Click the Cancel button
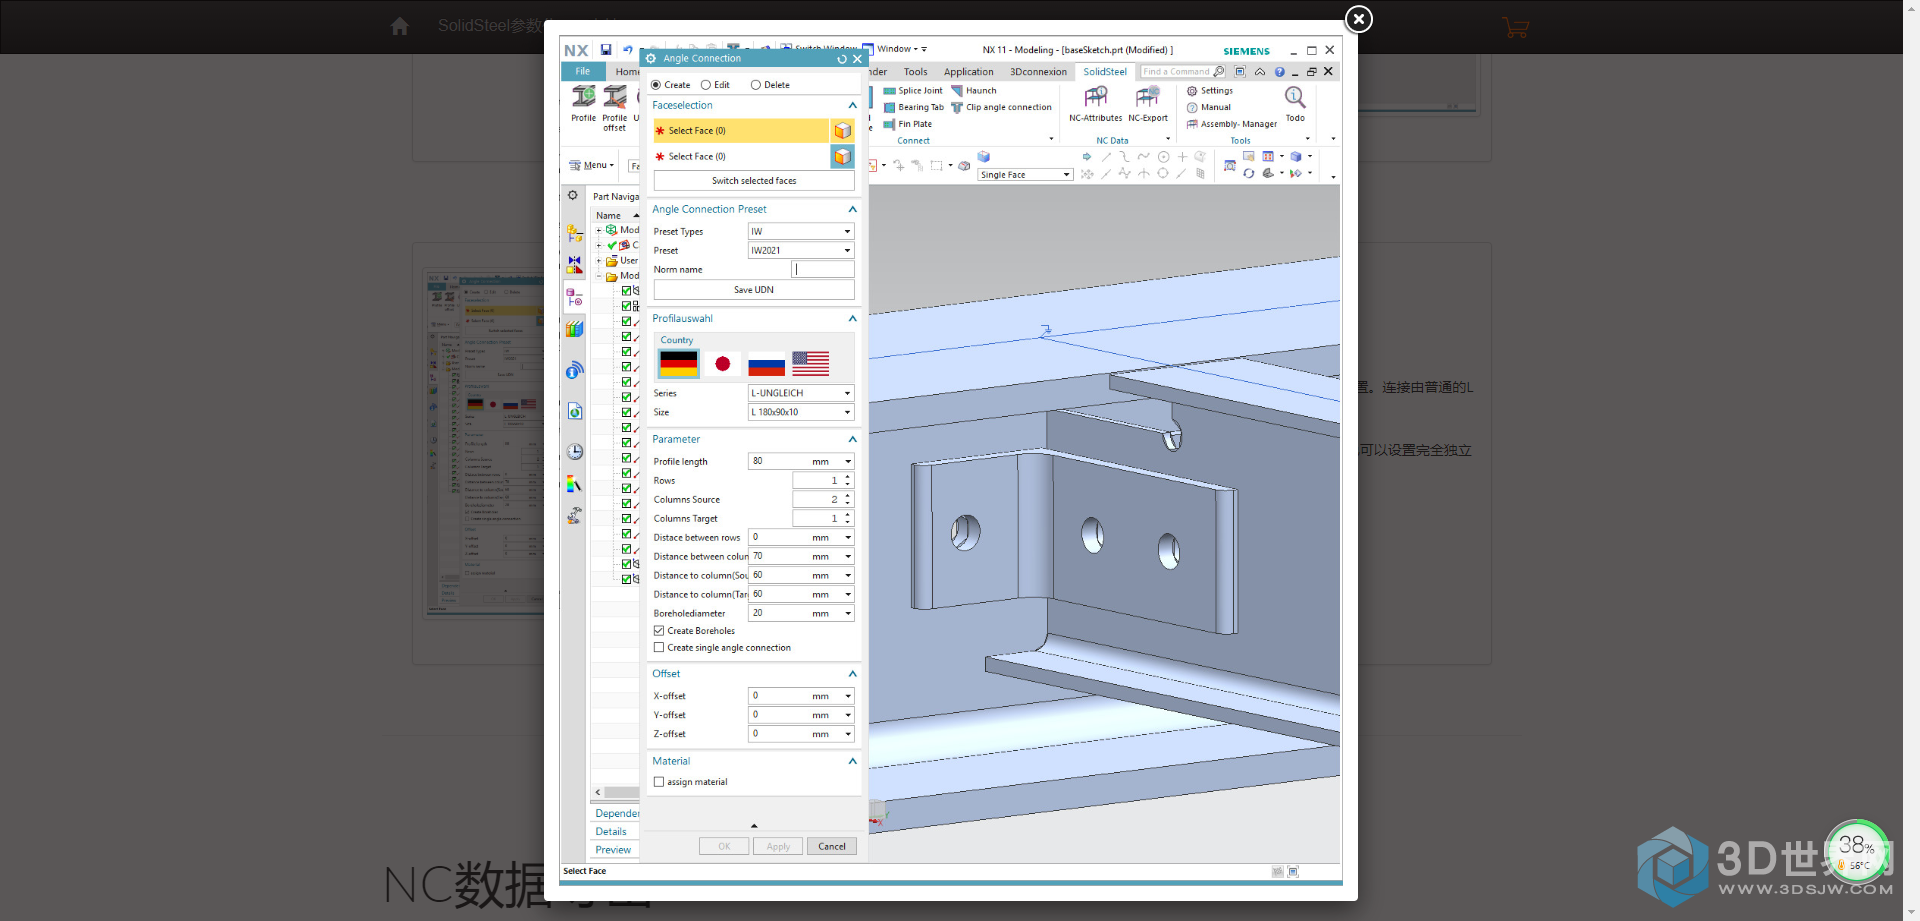Screen dimensions: 1920x921 832,847
